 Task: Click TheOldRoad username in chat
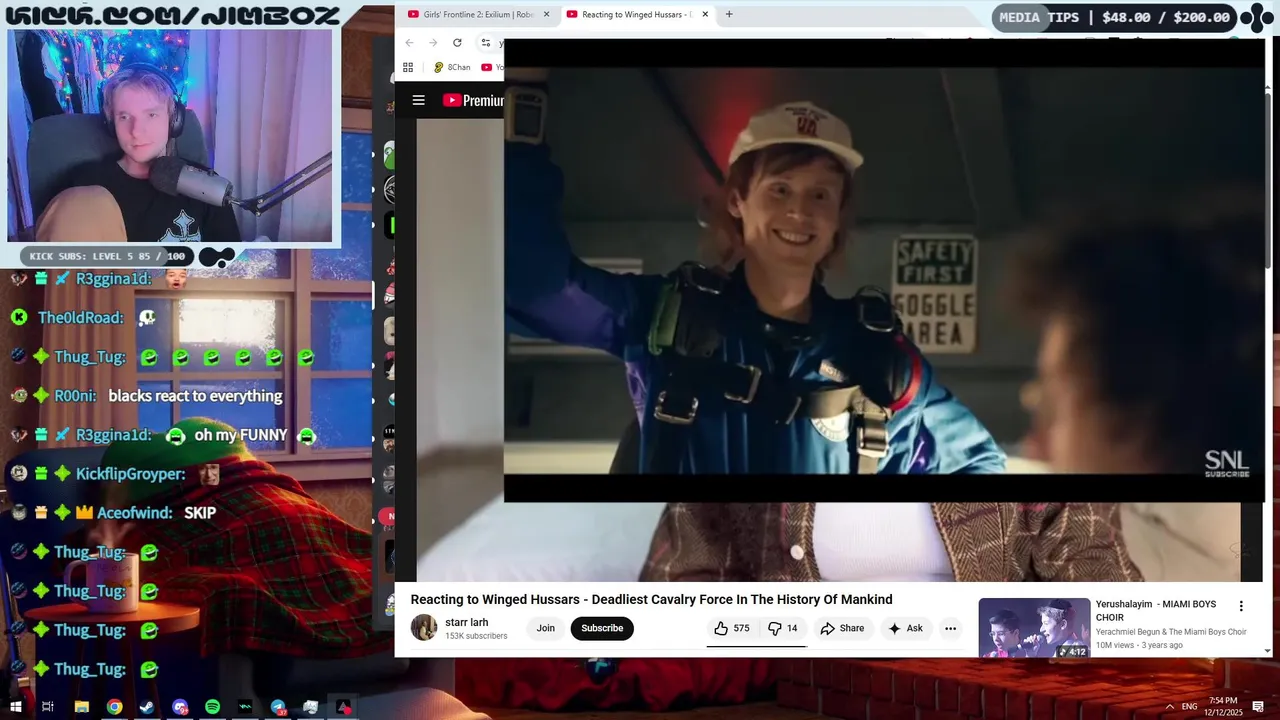point(80,318)
